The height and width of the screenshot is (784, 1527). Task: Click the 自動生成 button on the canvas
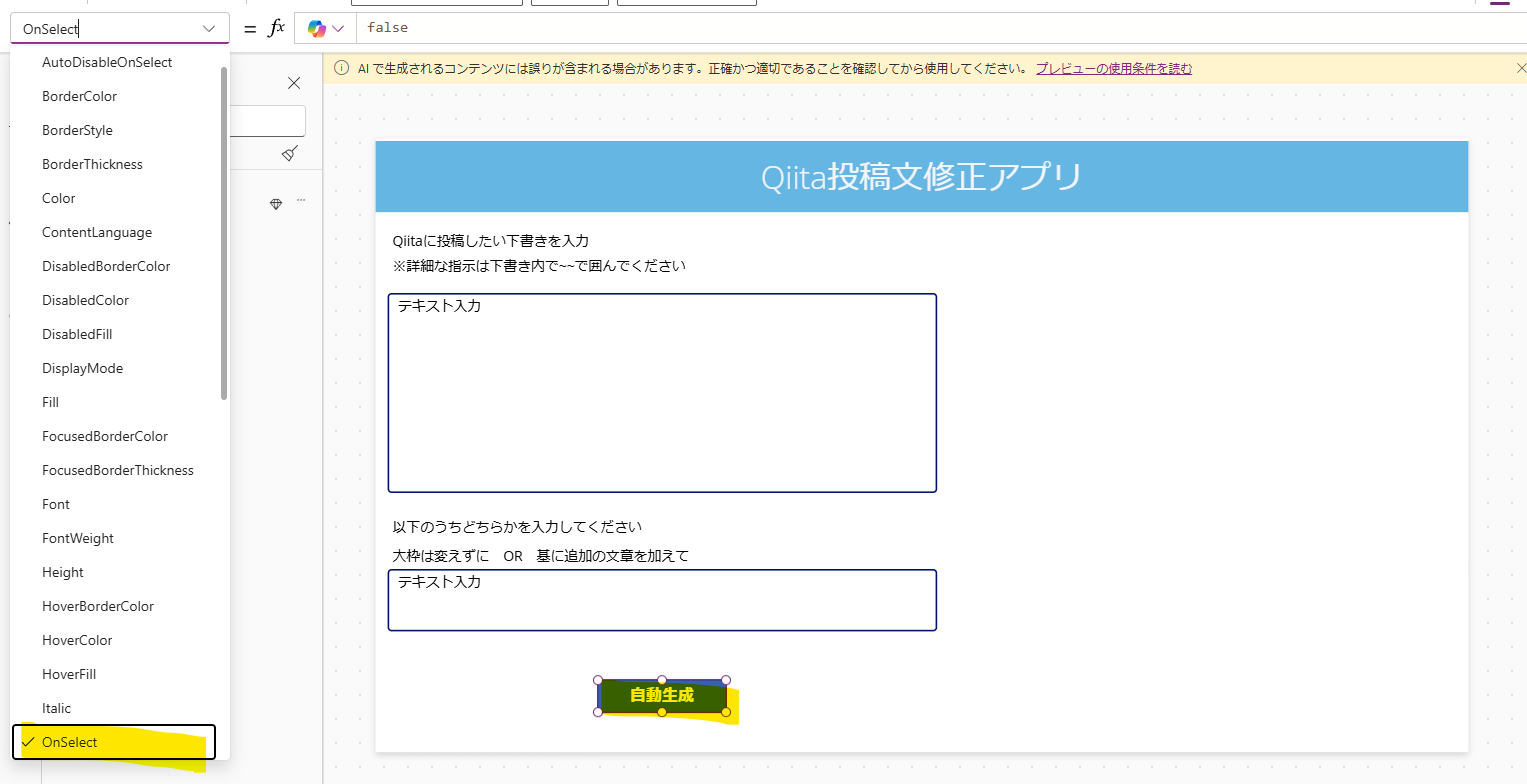pyautogui.click(x=662, y=695)
